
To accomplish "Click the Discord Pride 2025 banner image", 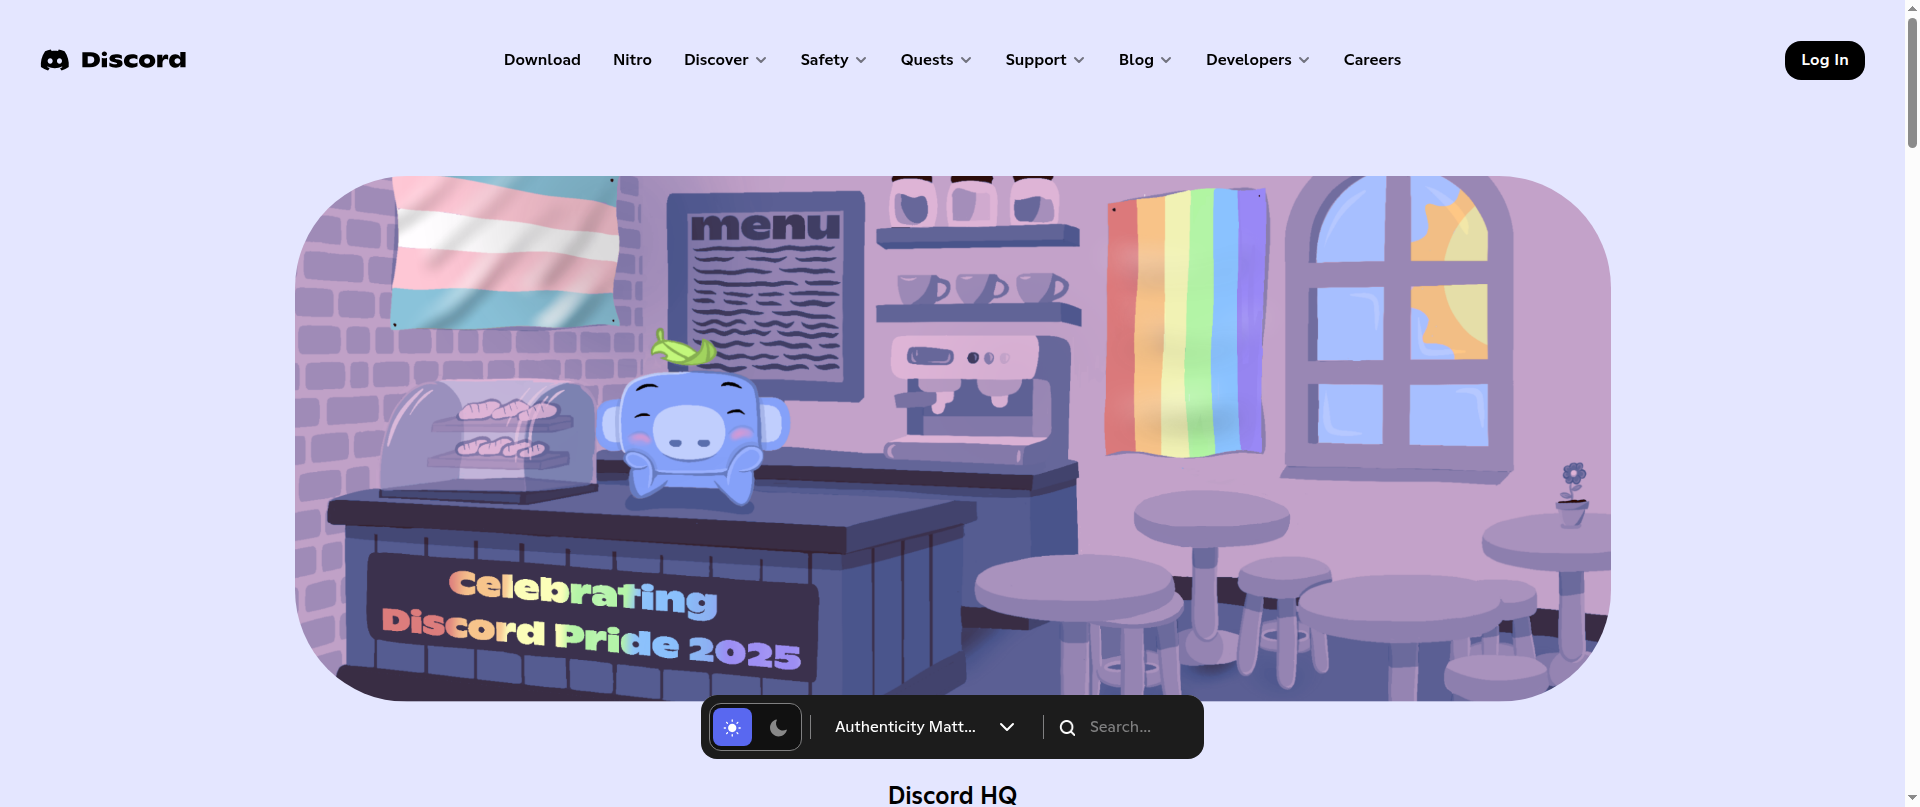I will point(952,438).
